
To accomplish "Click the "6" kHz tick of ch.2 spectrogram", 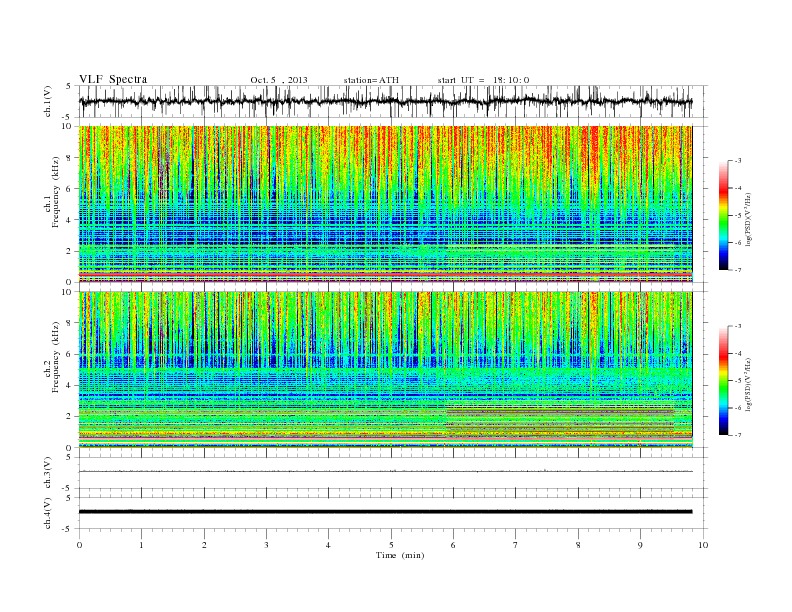I will (70, 354).
